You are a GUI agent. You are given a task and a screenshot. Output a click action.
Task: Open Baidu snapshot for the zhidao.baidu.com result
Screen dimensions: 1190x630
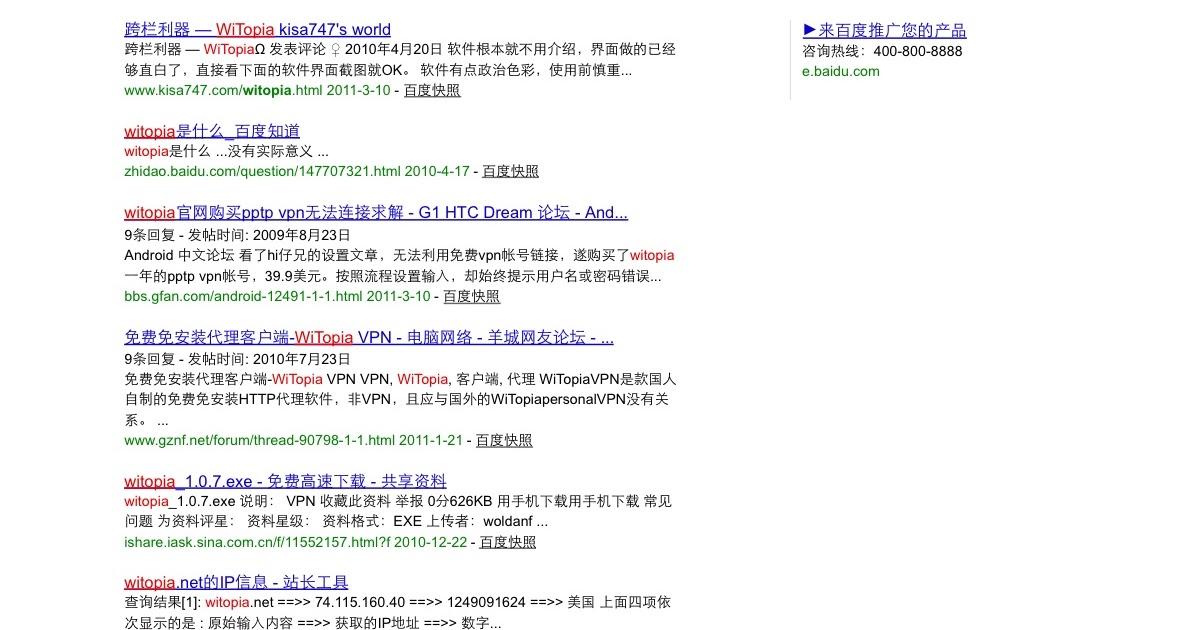coord(510,172)
